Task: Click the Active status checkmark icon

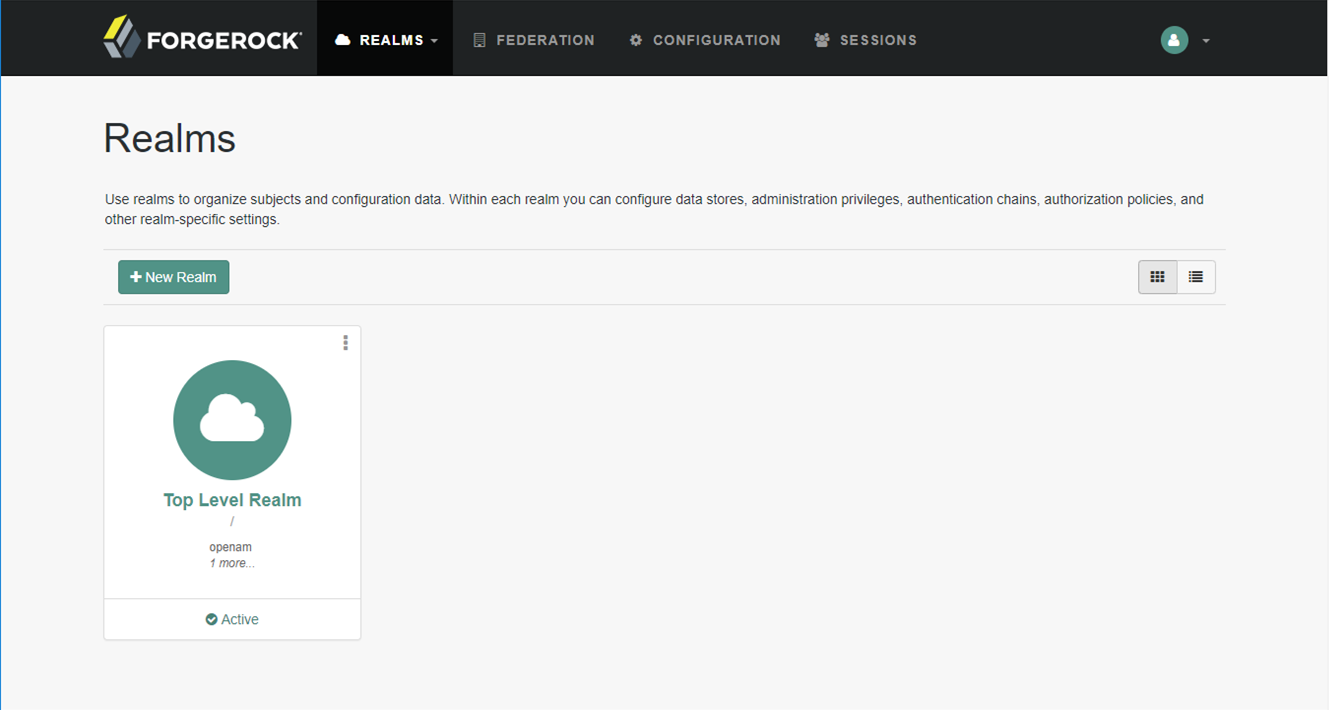Action: (x=210, y=618)
